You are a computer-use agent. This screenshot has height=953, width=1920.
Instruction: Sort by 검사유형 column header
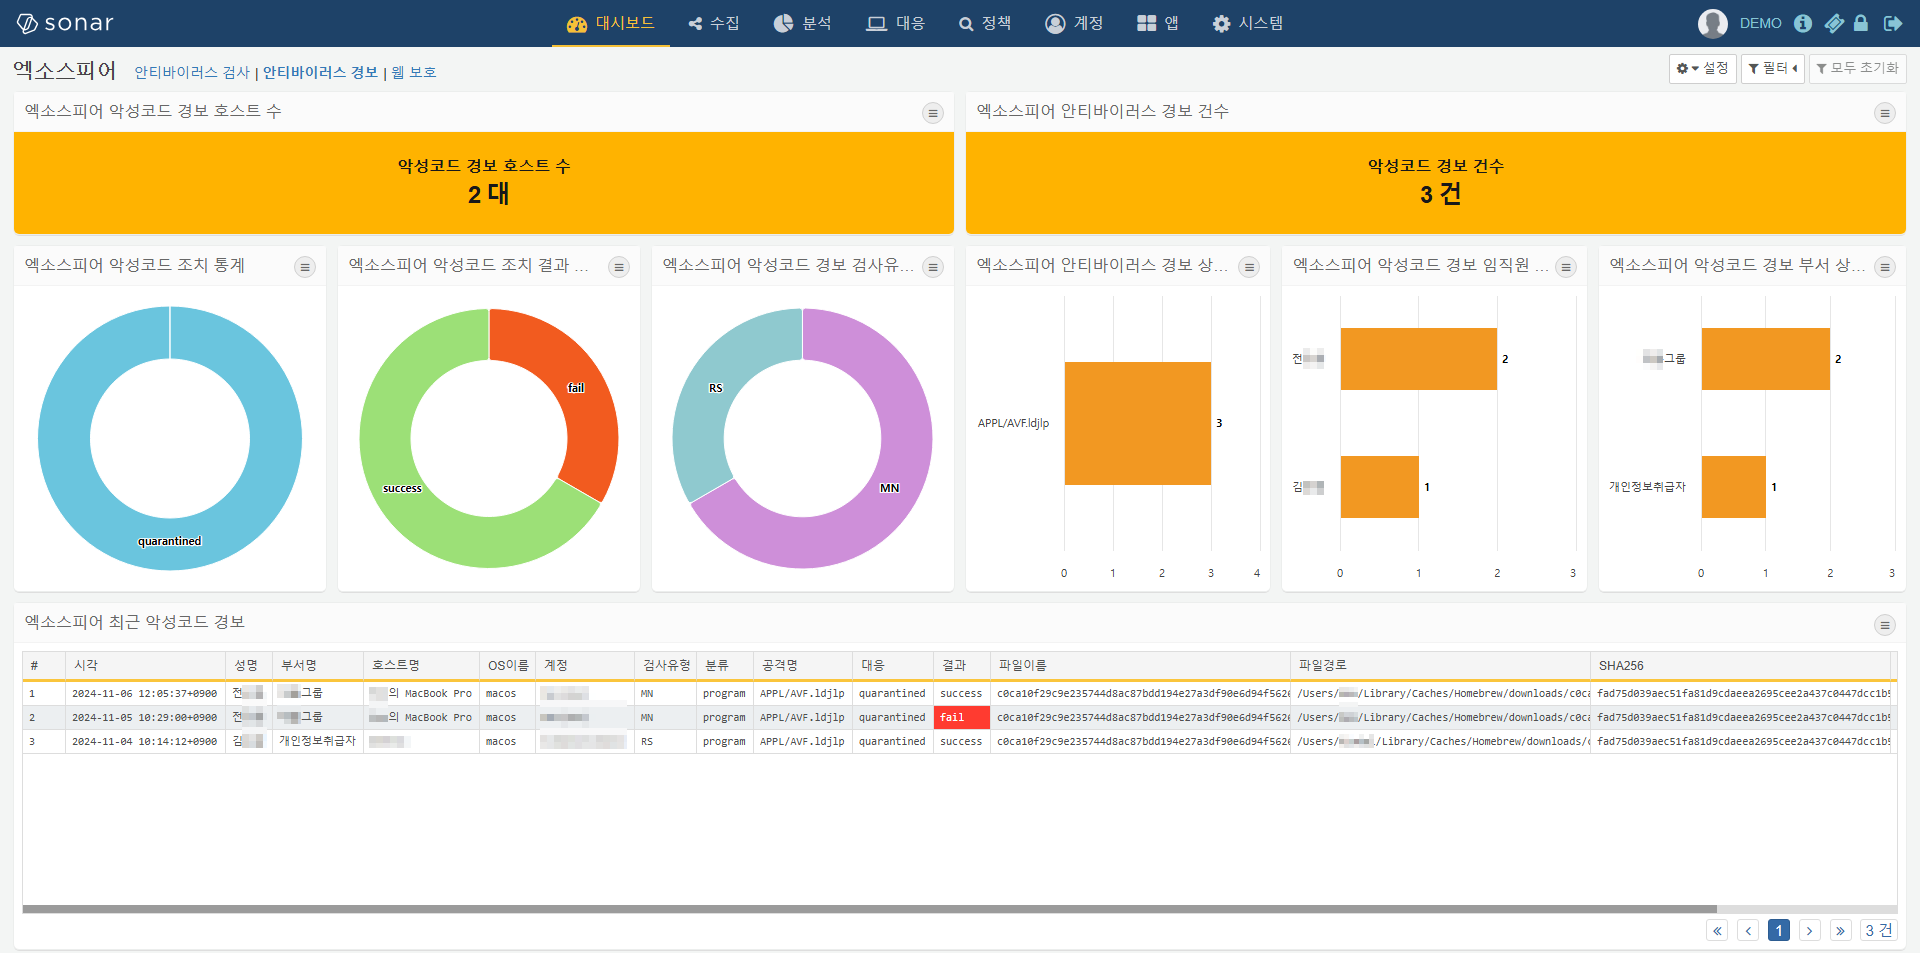665,665
